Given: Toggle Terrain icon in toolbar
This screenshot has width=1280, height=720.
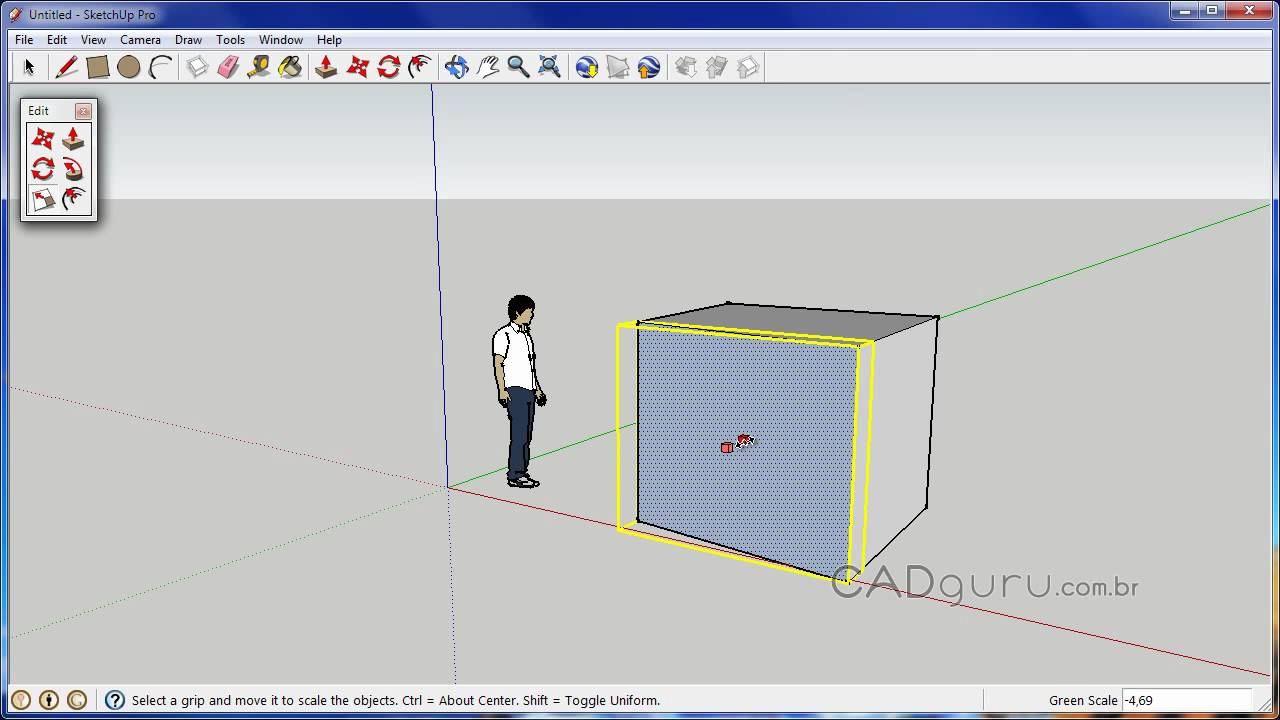Looking at the screenshot, I should click(617, 67).
